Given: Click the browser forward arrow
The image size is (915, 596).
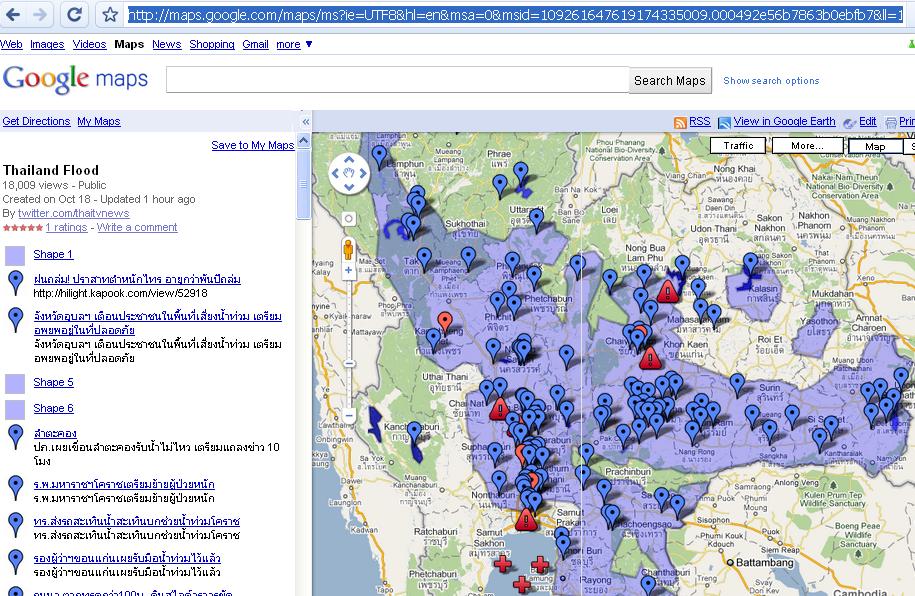Looking at the screenshot, I should [x=40, y=14].
